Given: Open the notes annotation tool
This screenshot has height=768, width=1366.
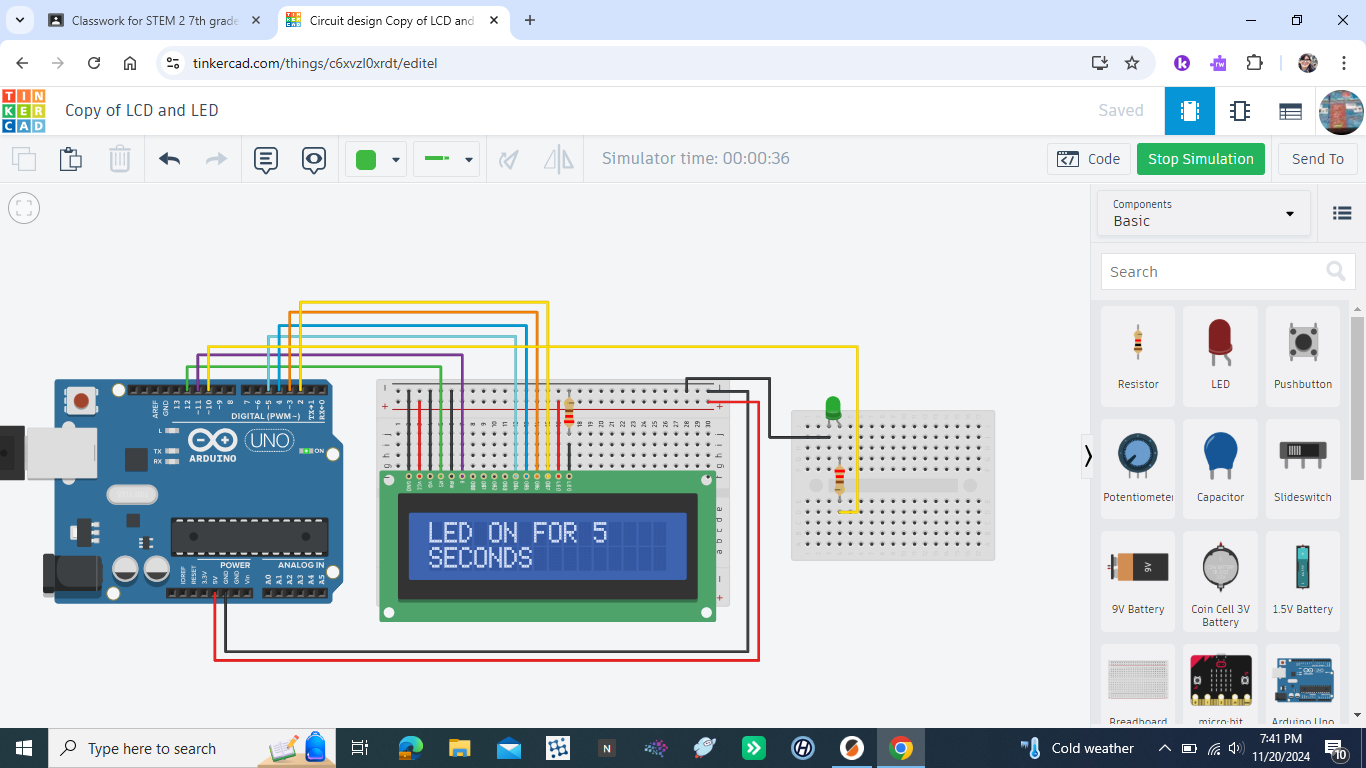Looking at the screenshot, I should [265, 159].
